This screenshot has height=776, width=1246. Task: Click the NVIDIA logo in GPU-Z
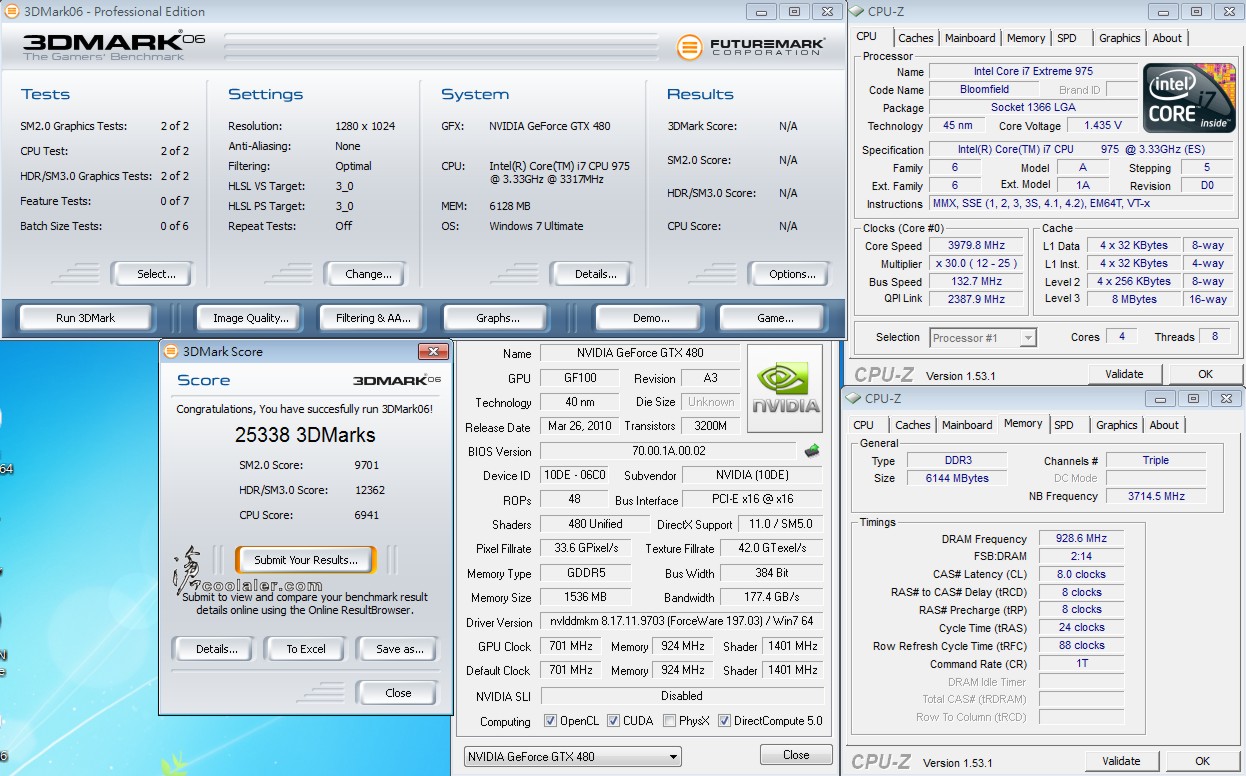(x=785, y=388)
